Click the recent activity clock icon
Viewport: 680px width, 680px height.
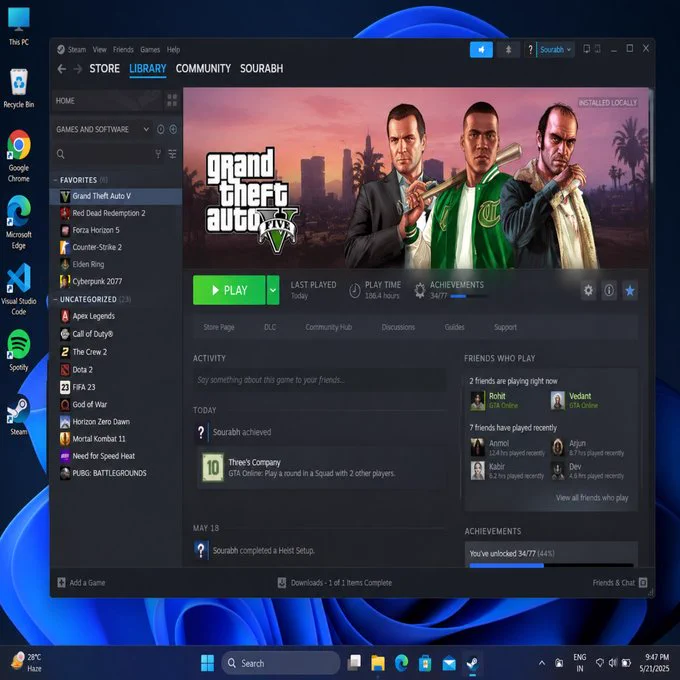point(160,129)
